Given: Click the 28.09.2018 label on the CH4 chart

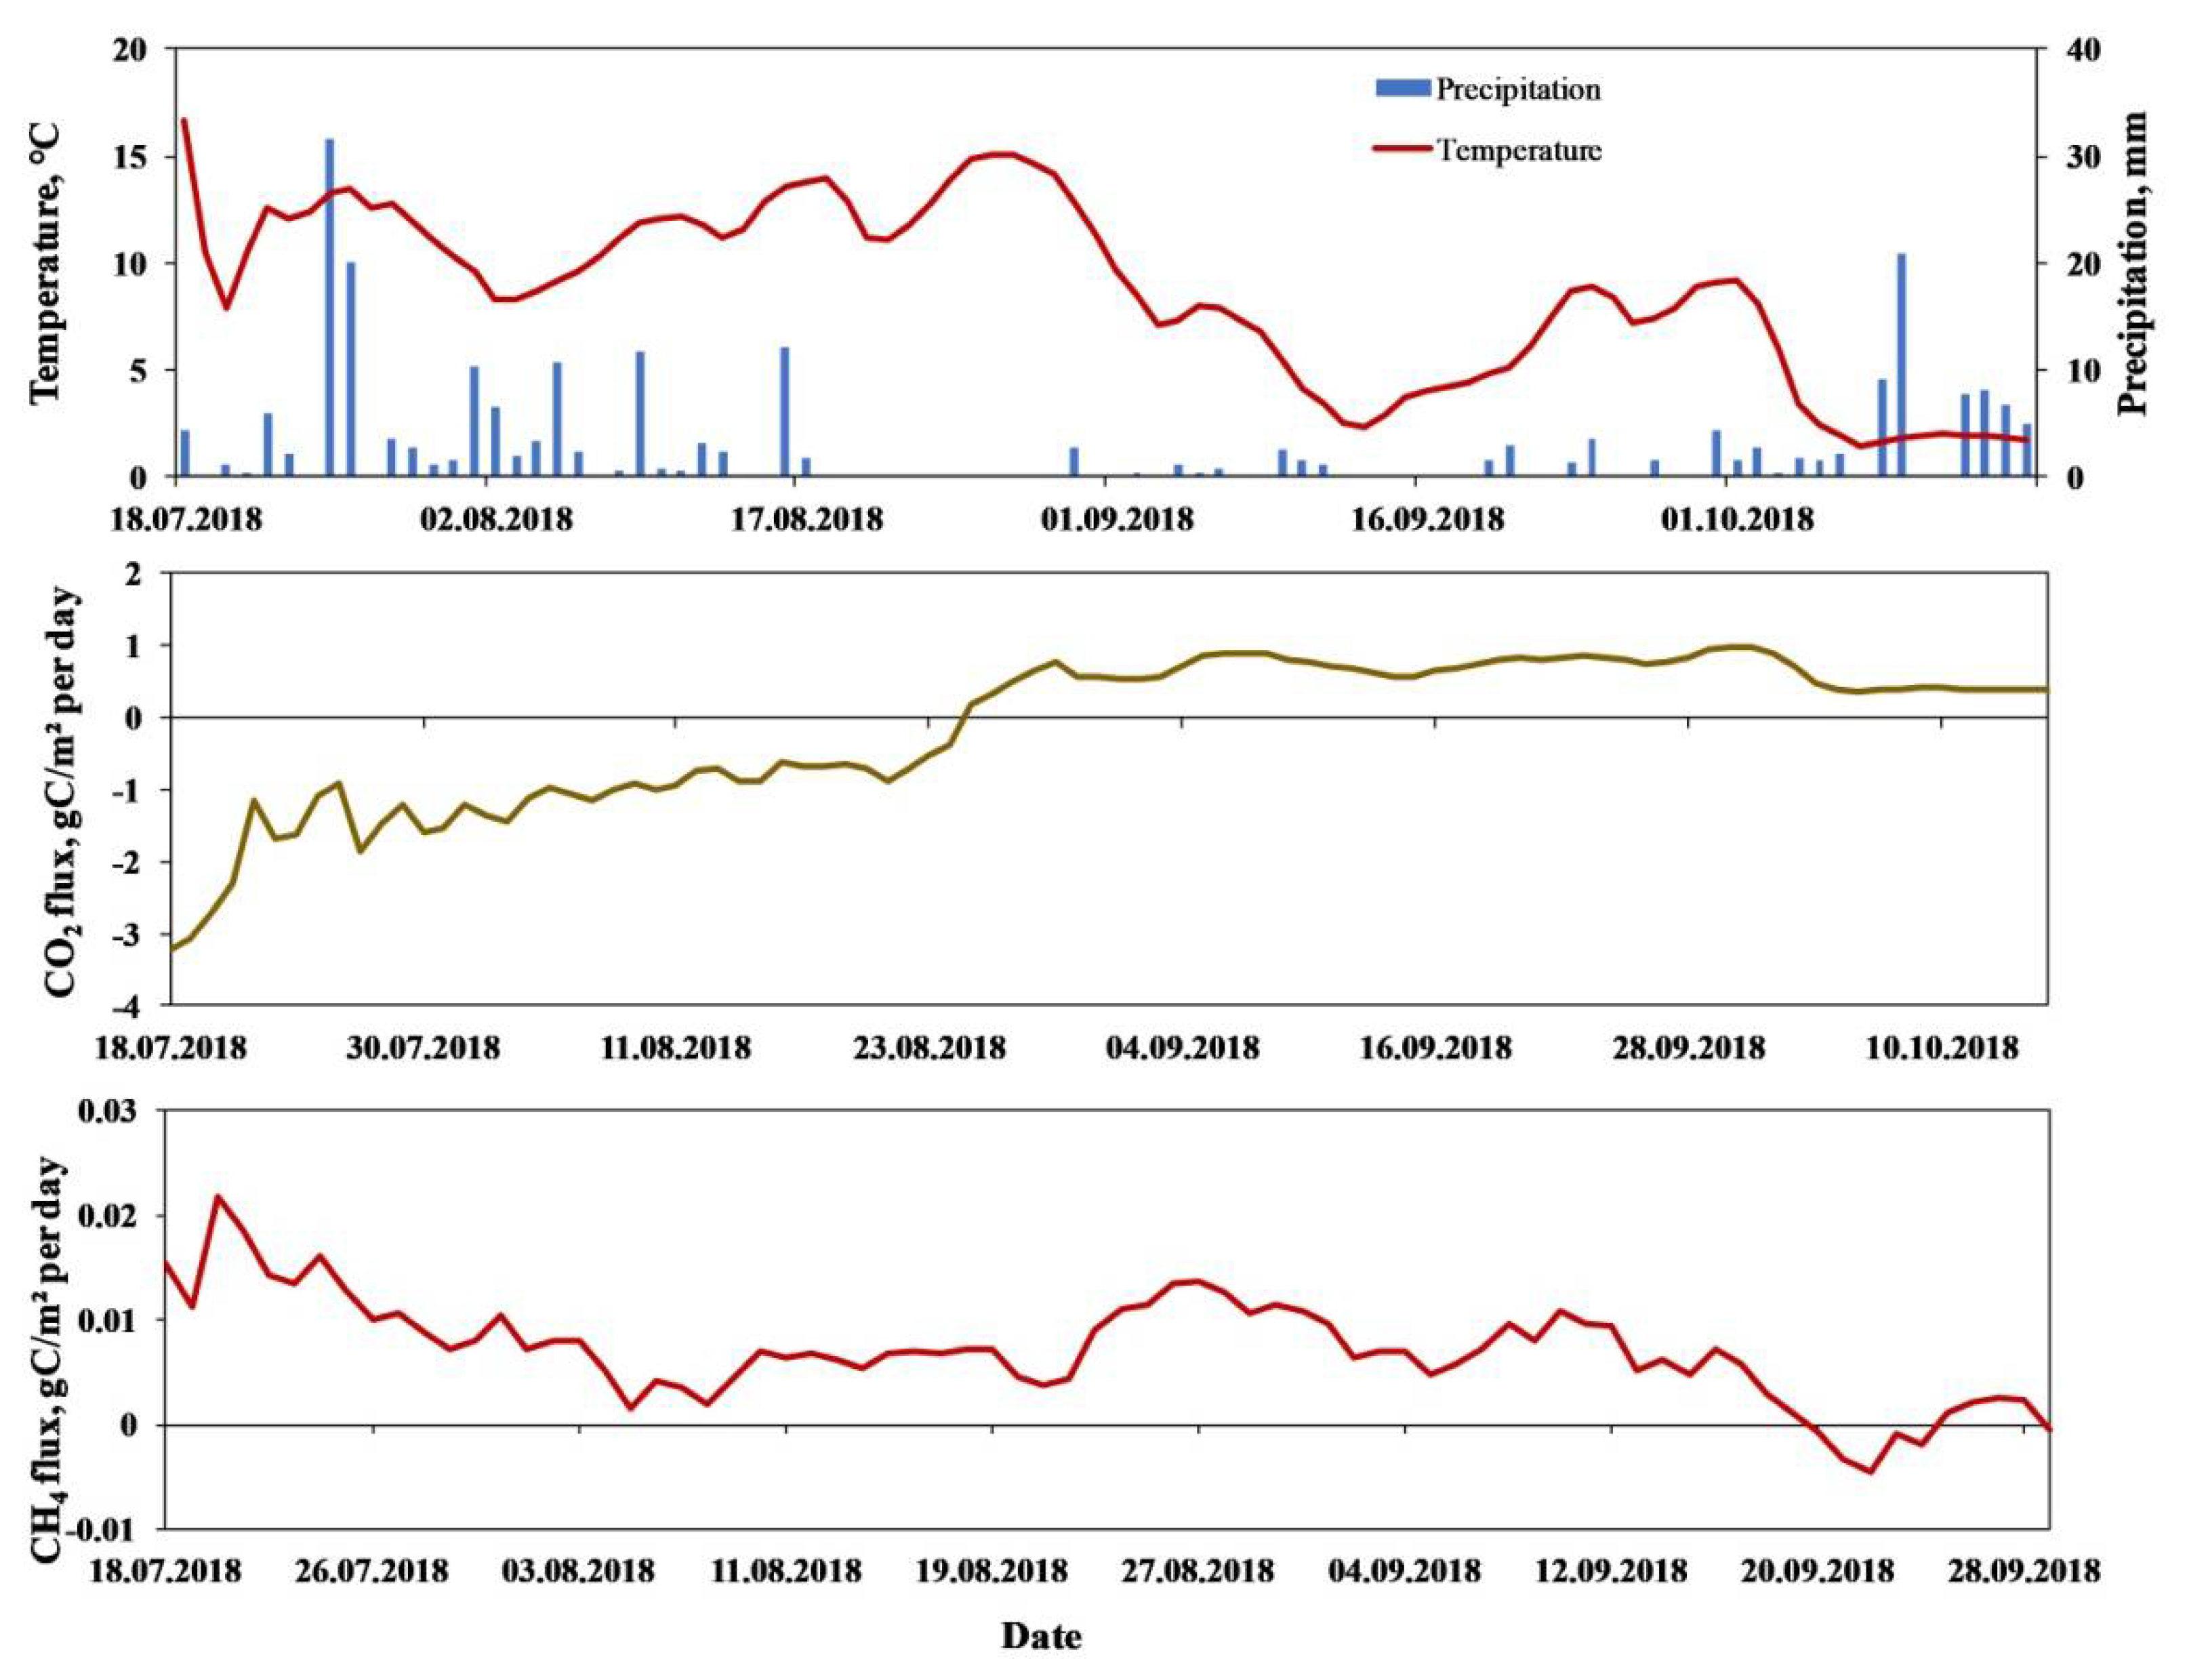Looking at the screenshot, I should (2024, 1571).
